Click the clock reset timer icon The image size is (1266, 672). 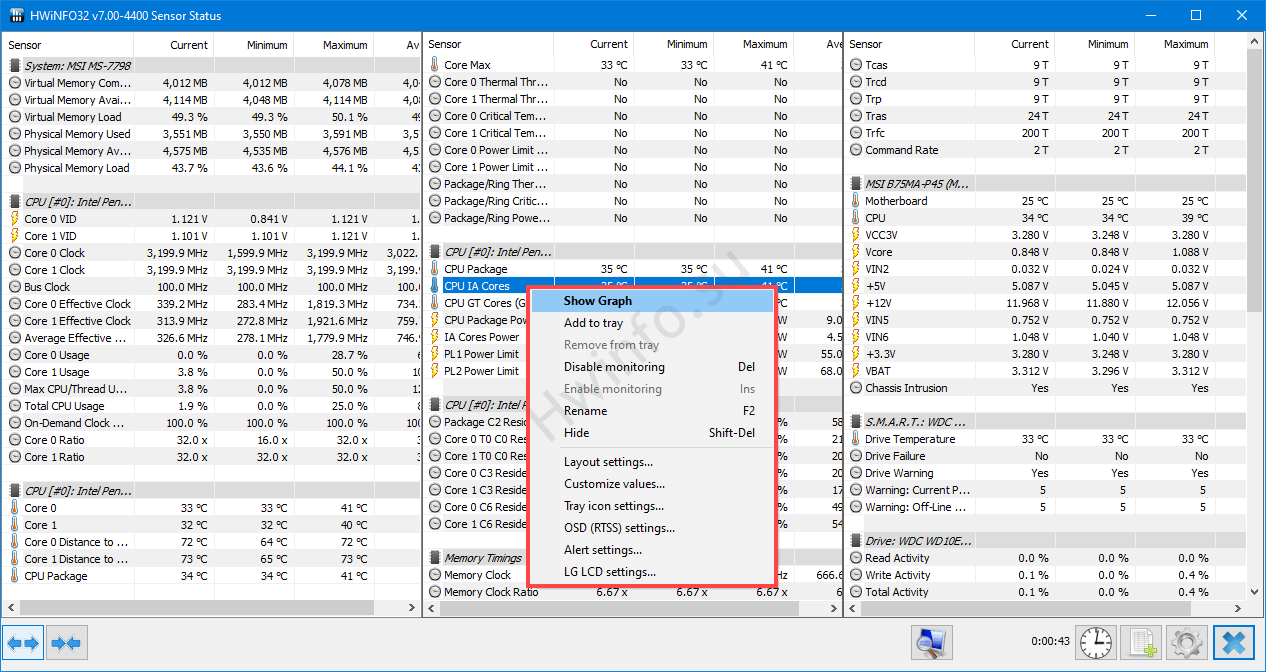(x=1097, y=642)
